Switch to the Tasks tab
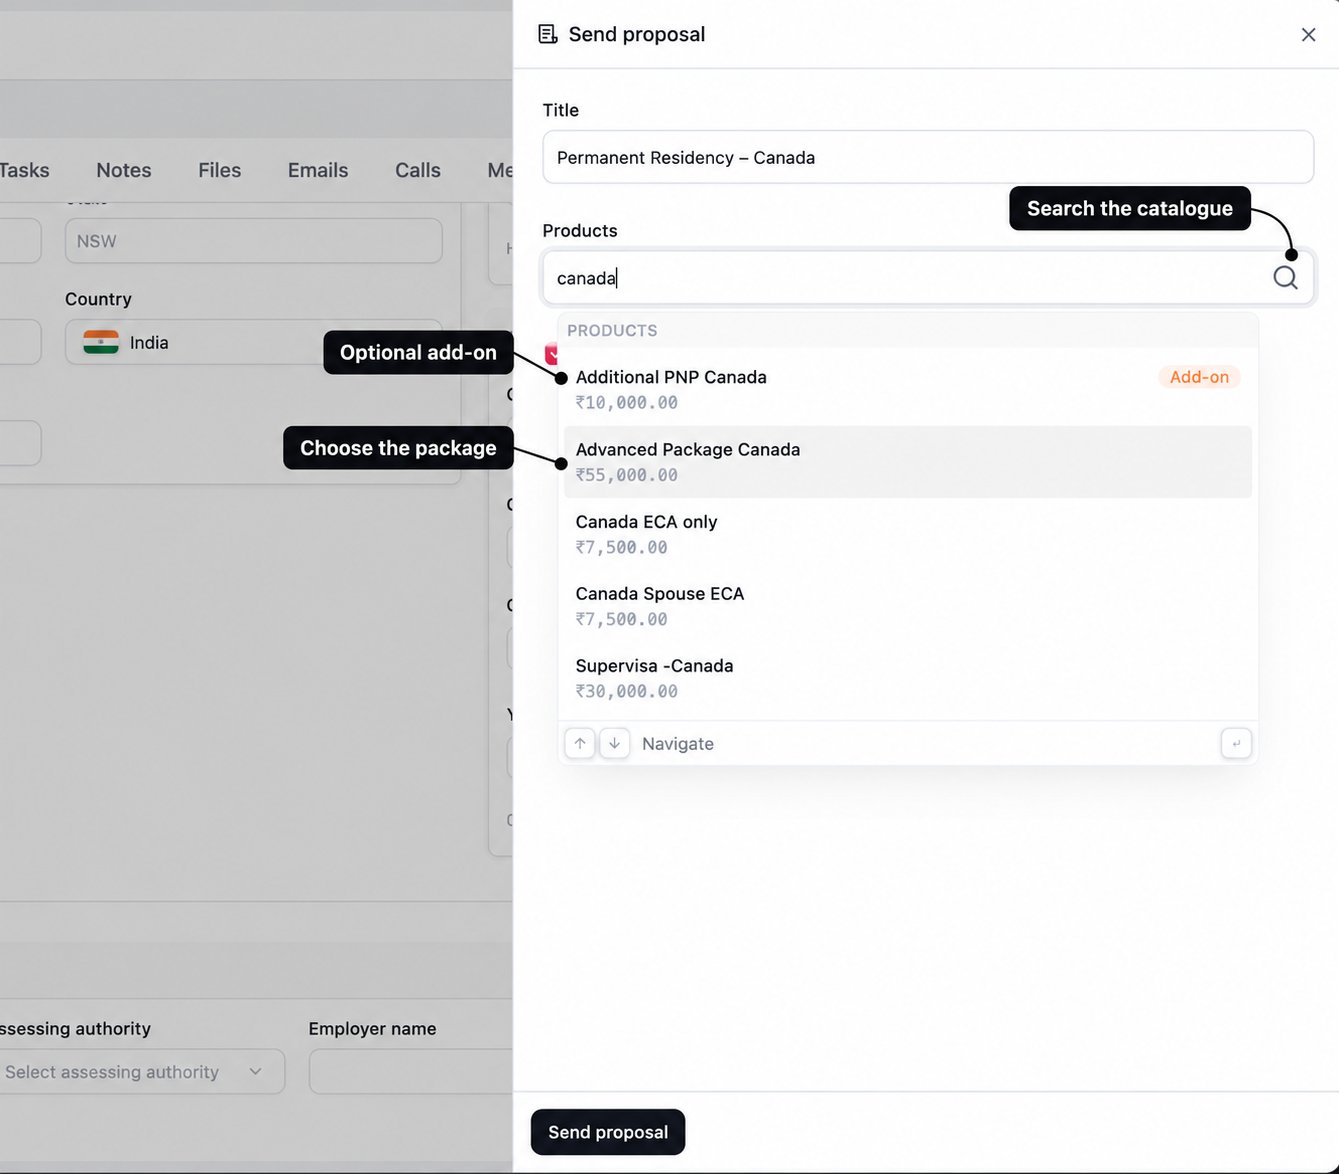Screen dimensions: 1339x1174 24,170
